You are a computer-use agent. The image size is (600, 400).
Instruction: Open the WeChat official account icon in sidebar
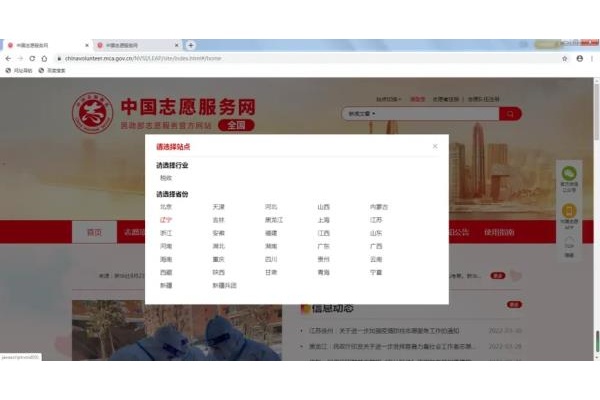click(x=569, y=173)
